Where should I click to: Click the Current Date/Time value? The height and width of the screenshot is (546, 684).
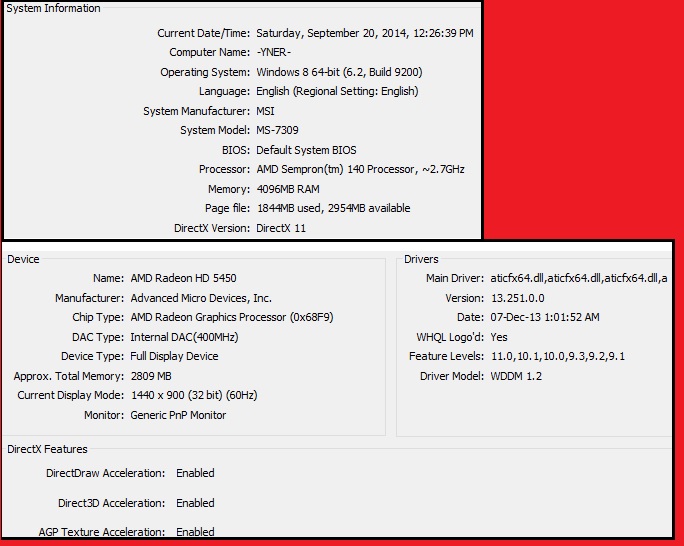click(364, 33)
